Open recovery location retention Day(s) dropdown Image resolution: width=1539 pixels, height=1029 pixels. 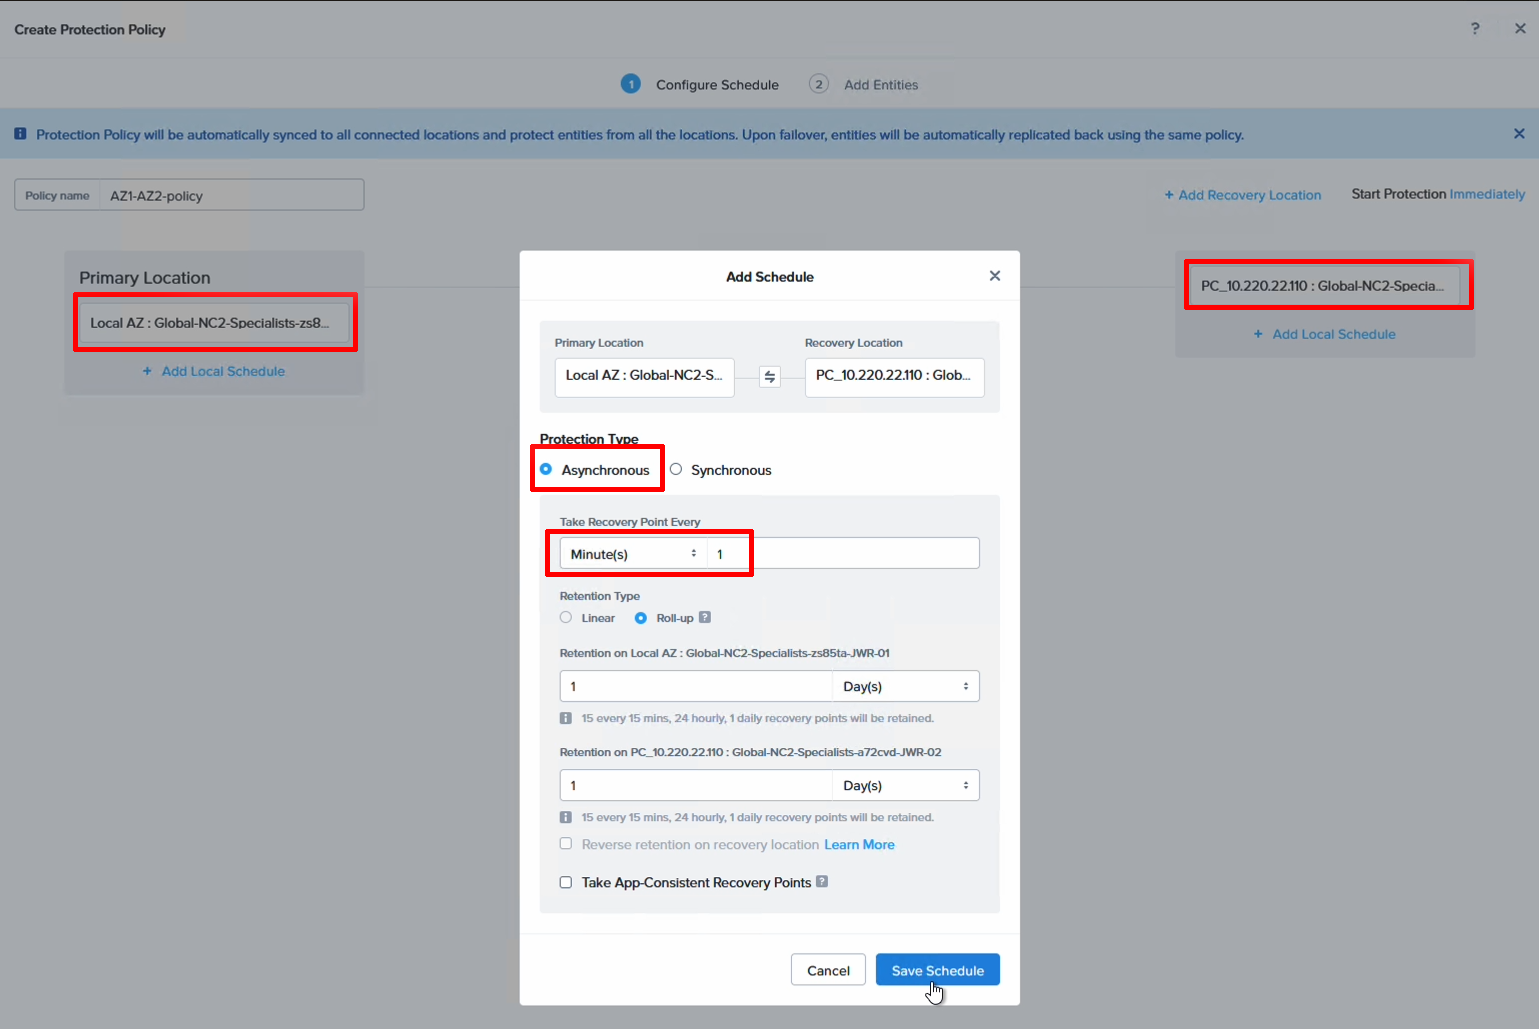pos(905,785)
